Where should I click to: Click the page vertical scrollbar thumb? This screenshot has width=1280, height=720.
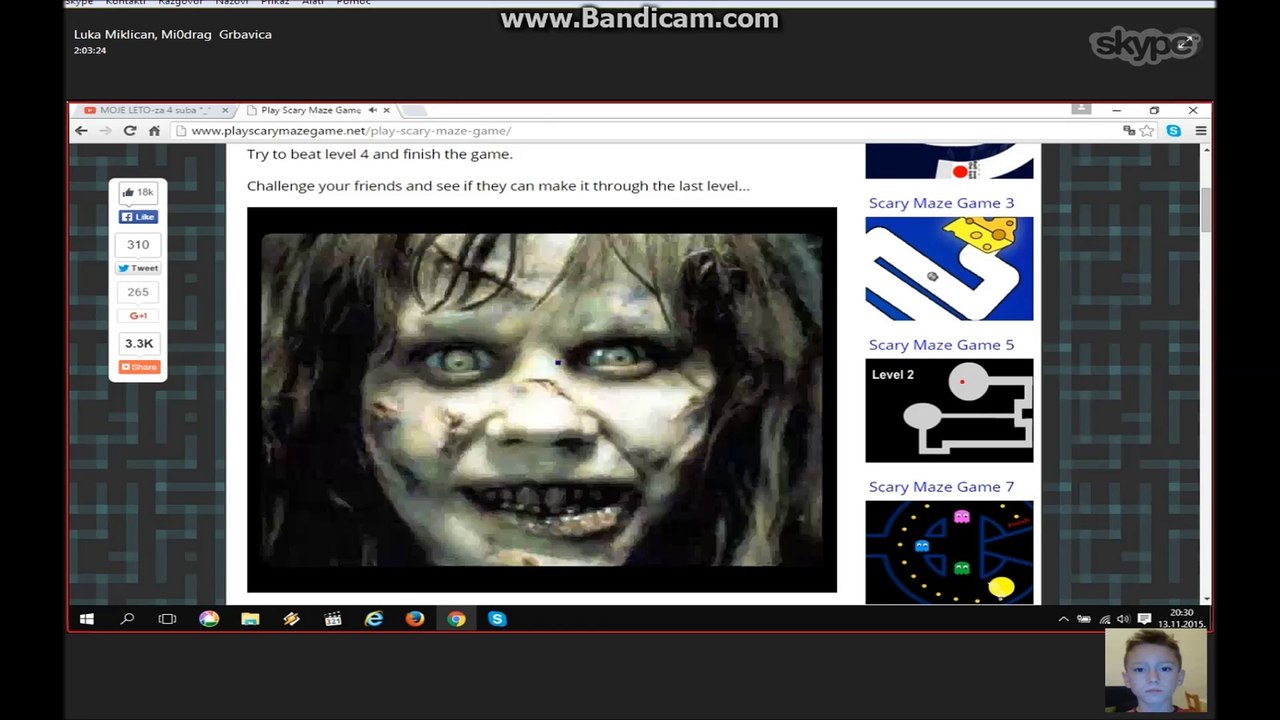pos(1206,208)
